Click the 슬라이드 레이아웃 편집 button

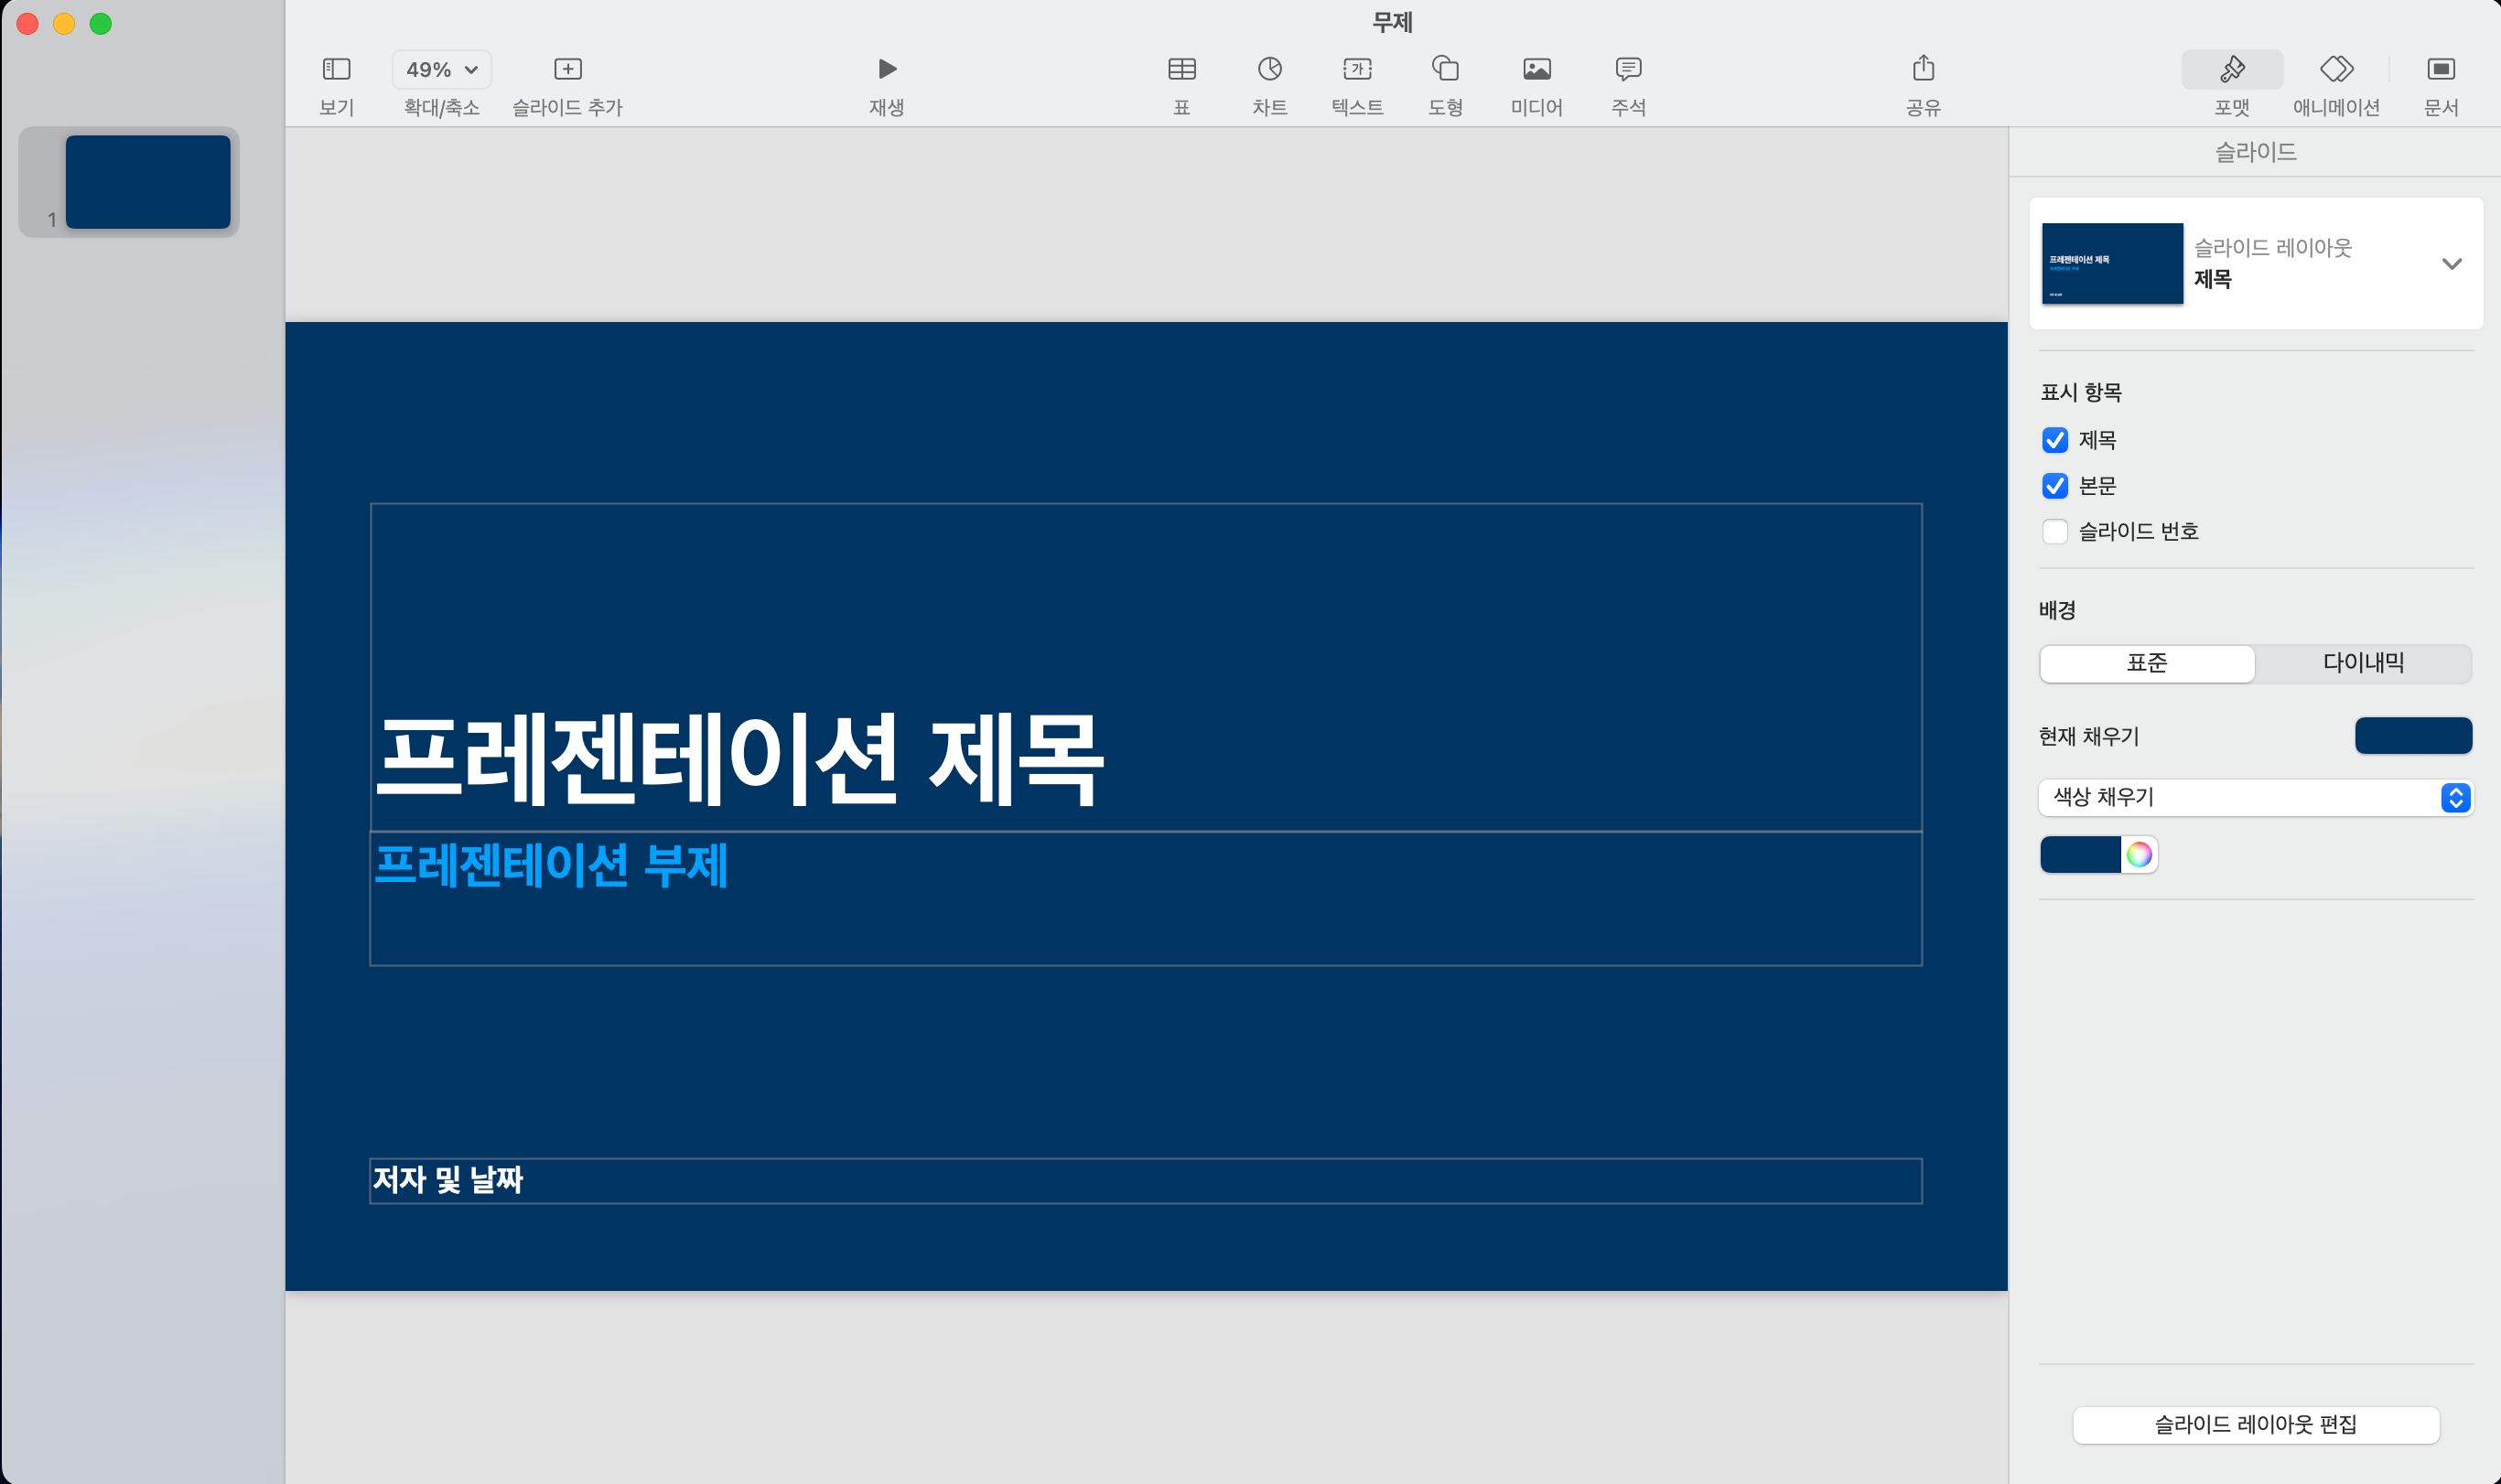tap(2255, 1424)
